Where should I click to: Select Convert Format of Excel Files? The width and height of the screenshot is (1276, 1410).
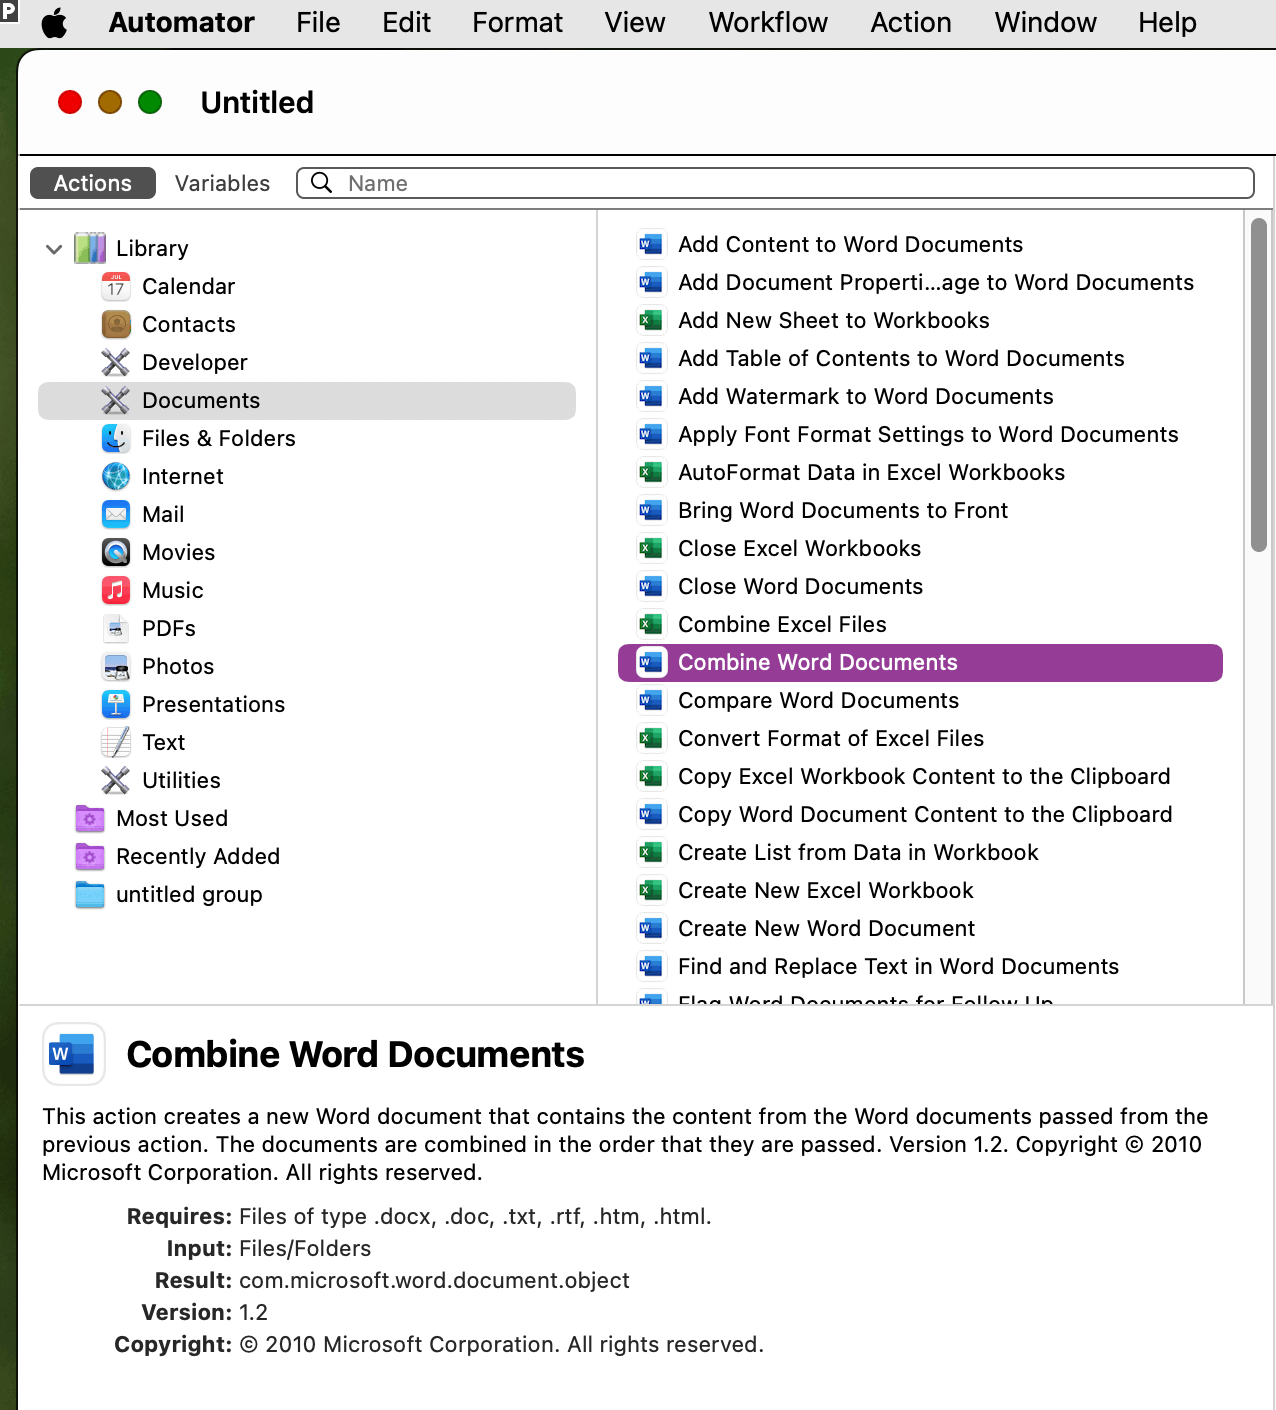pyautogui.click(x=831, y=738)
